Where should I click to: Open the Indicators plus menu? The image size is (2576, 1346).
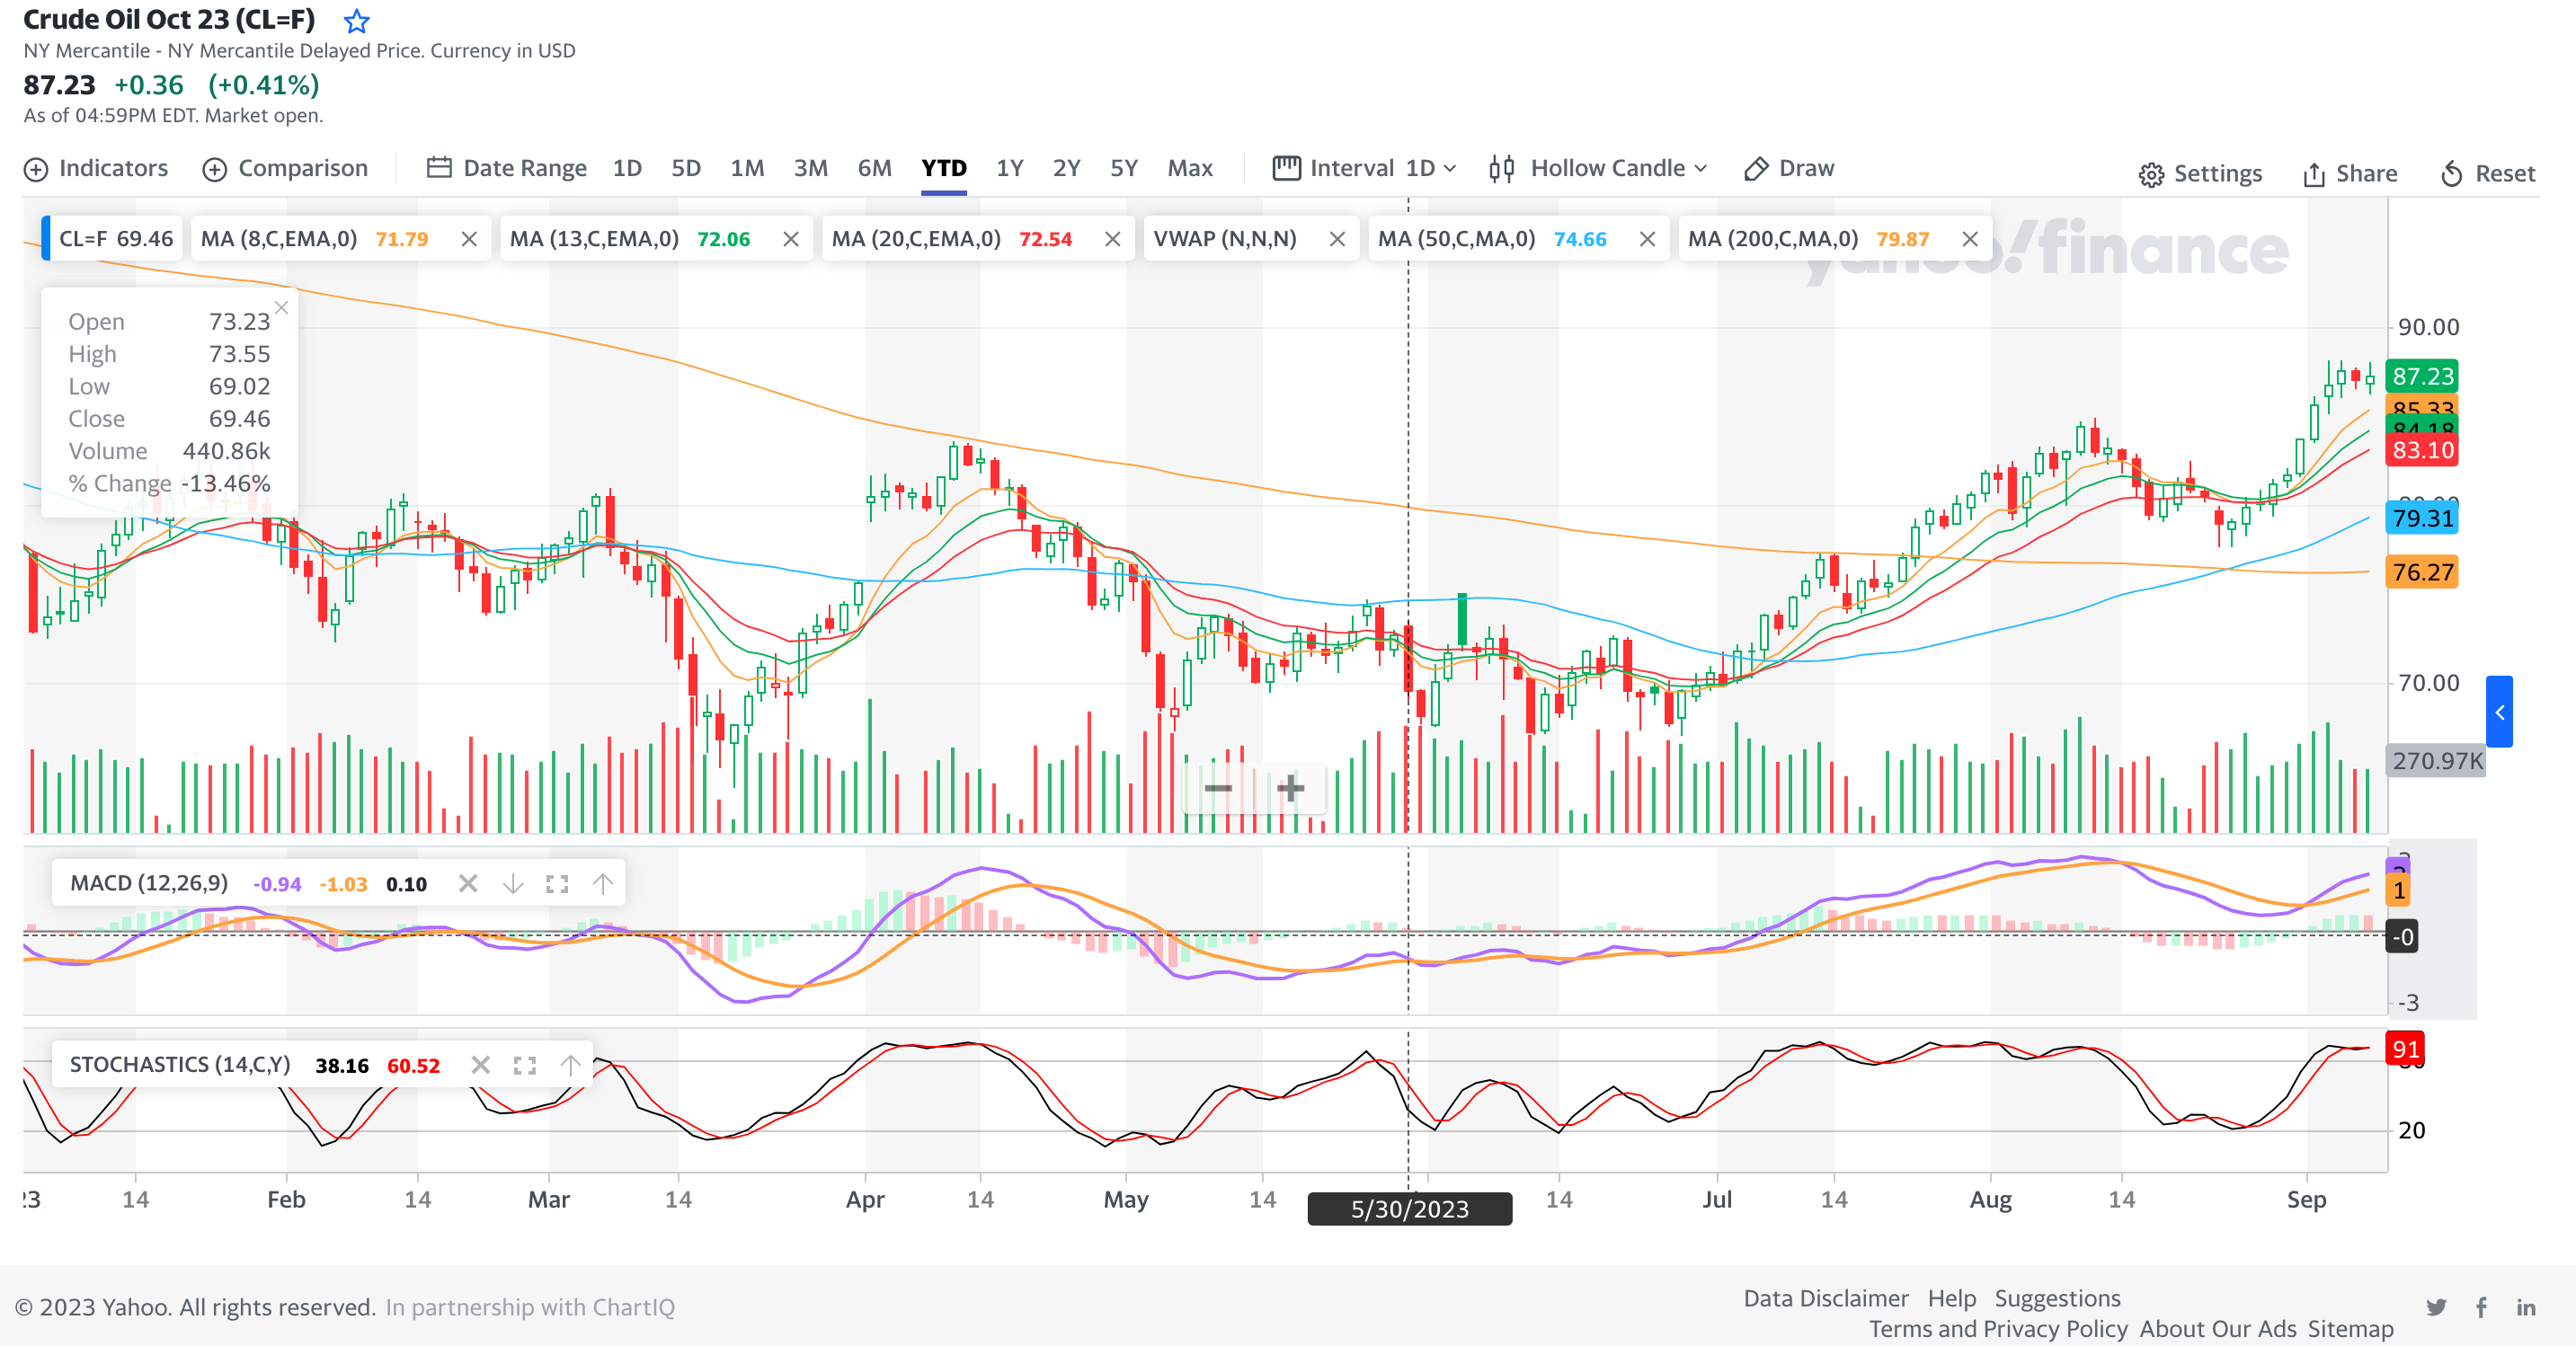click(x=36, y=169)
